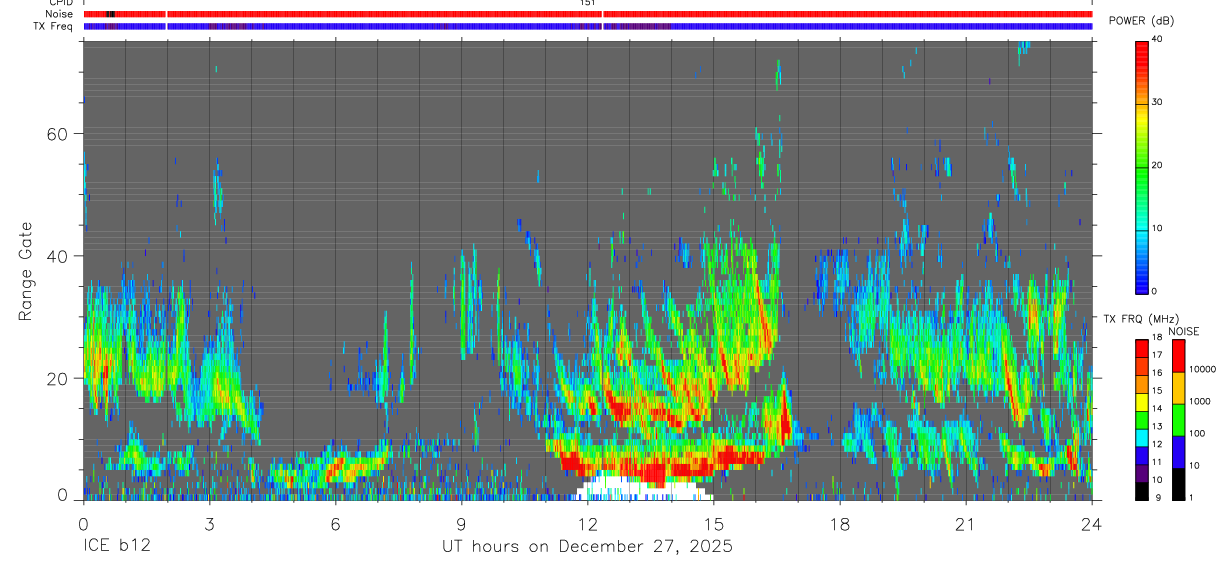Click the green 100 NOISE legend segment
The height and width of the screenshot is (567, 1228).
click(x=1178, y=420)
